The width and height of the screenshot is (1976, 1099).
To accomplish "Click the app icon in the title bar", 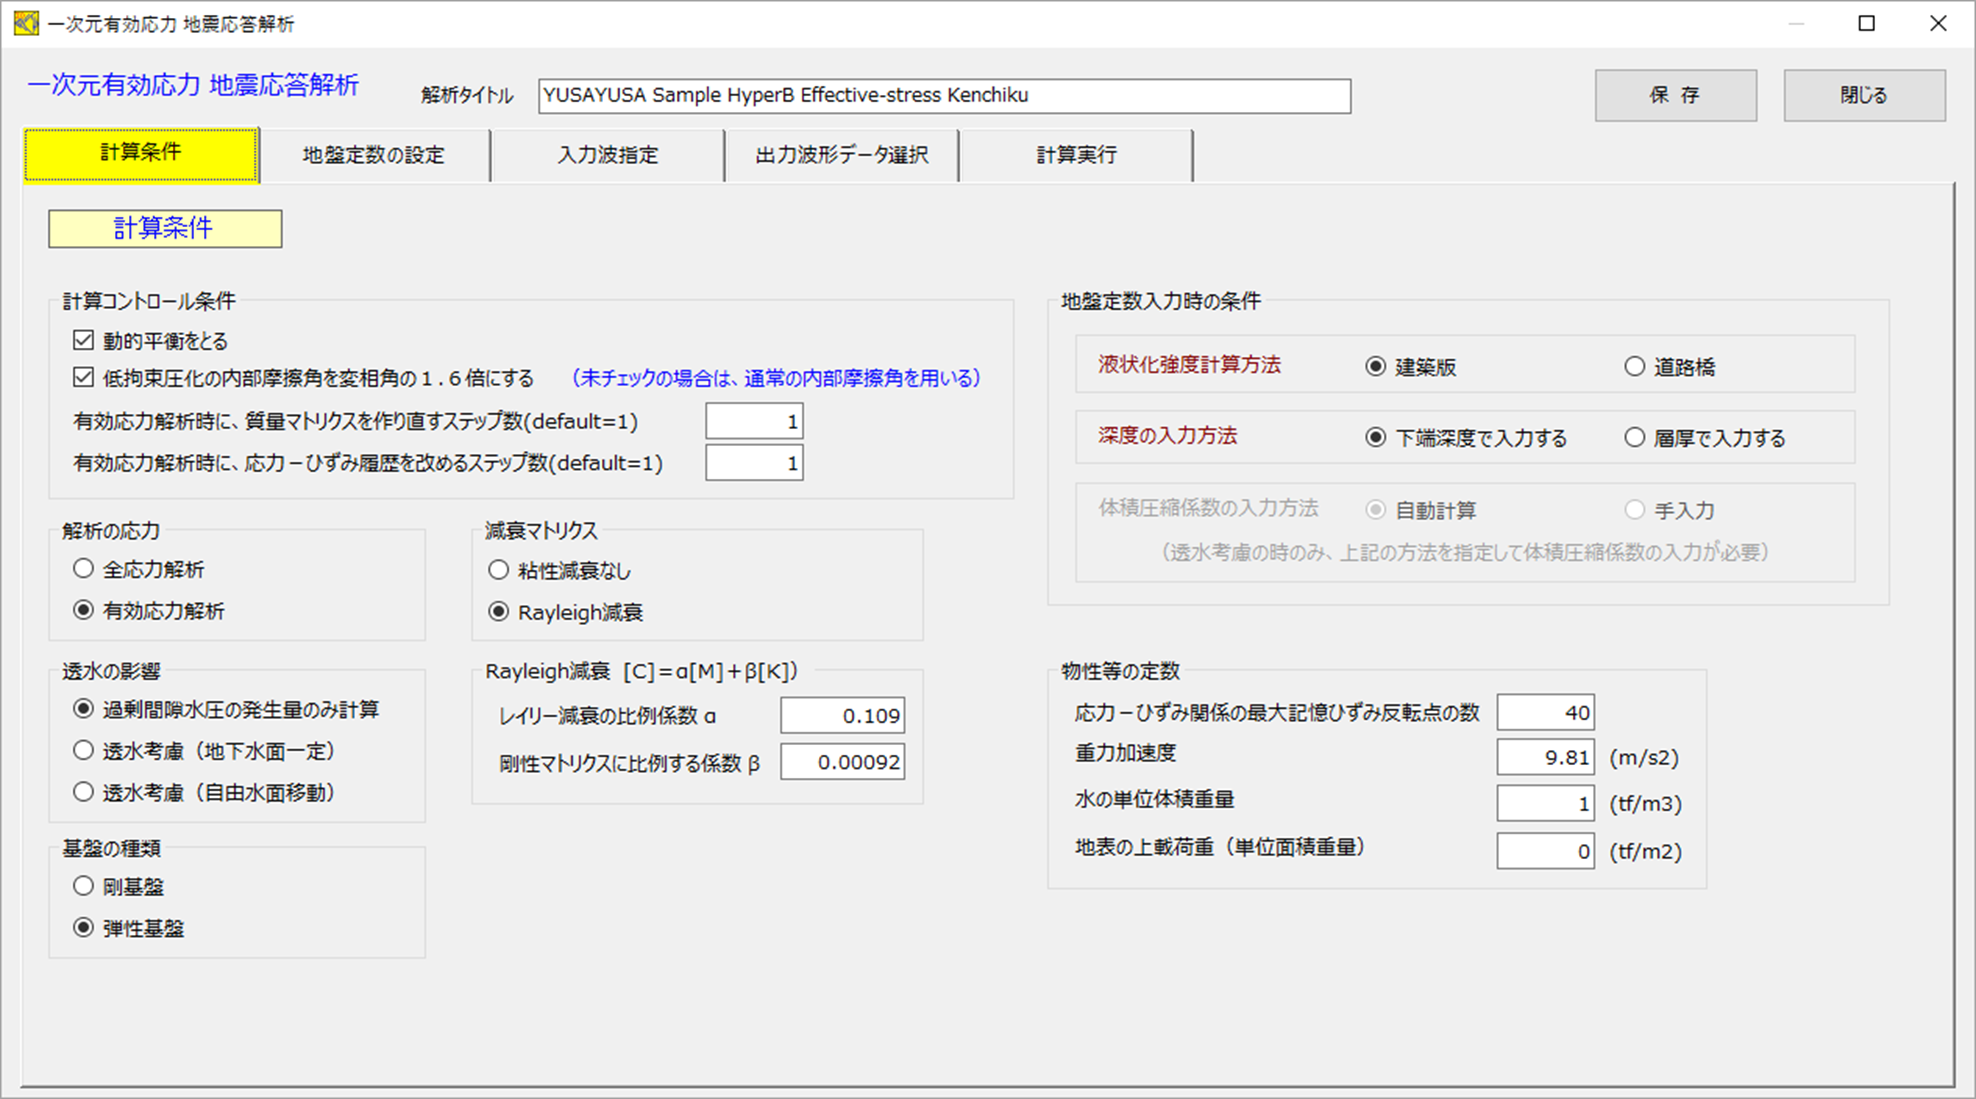I will [x=26, y=23].
